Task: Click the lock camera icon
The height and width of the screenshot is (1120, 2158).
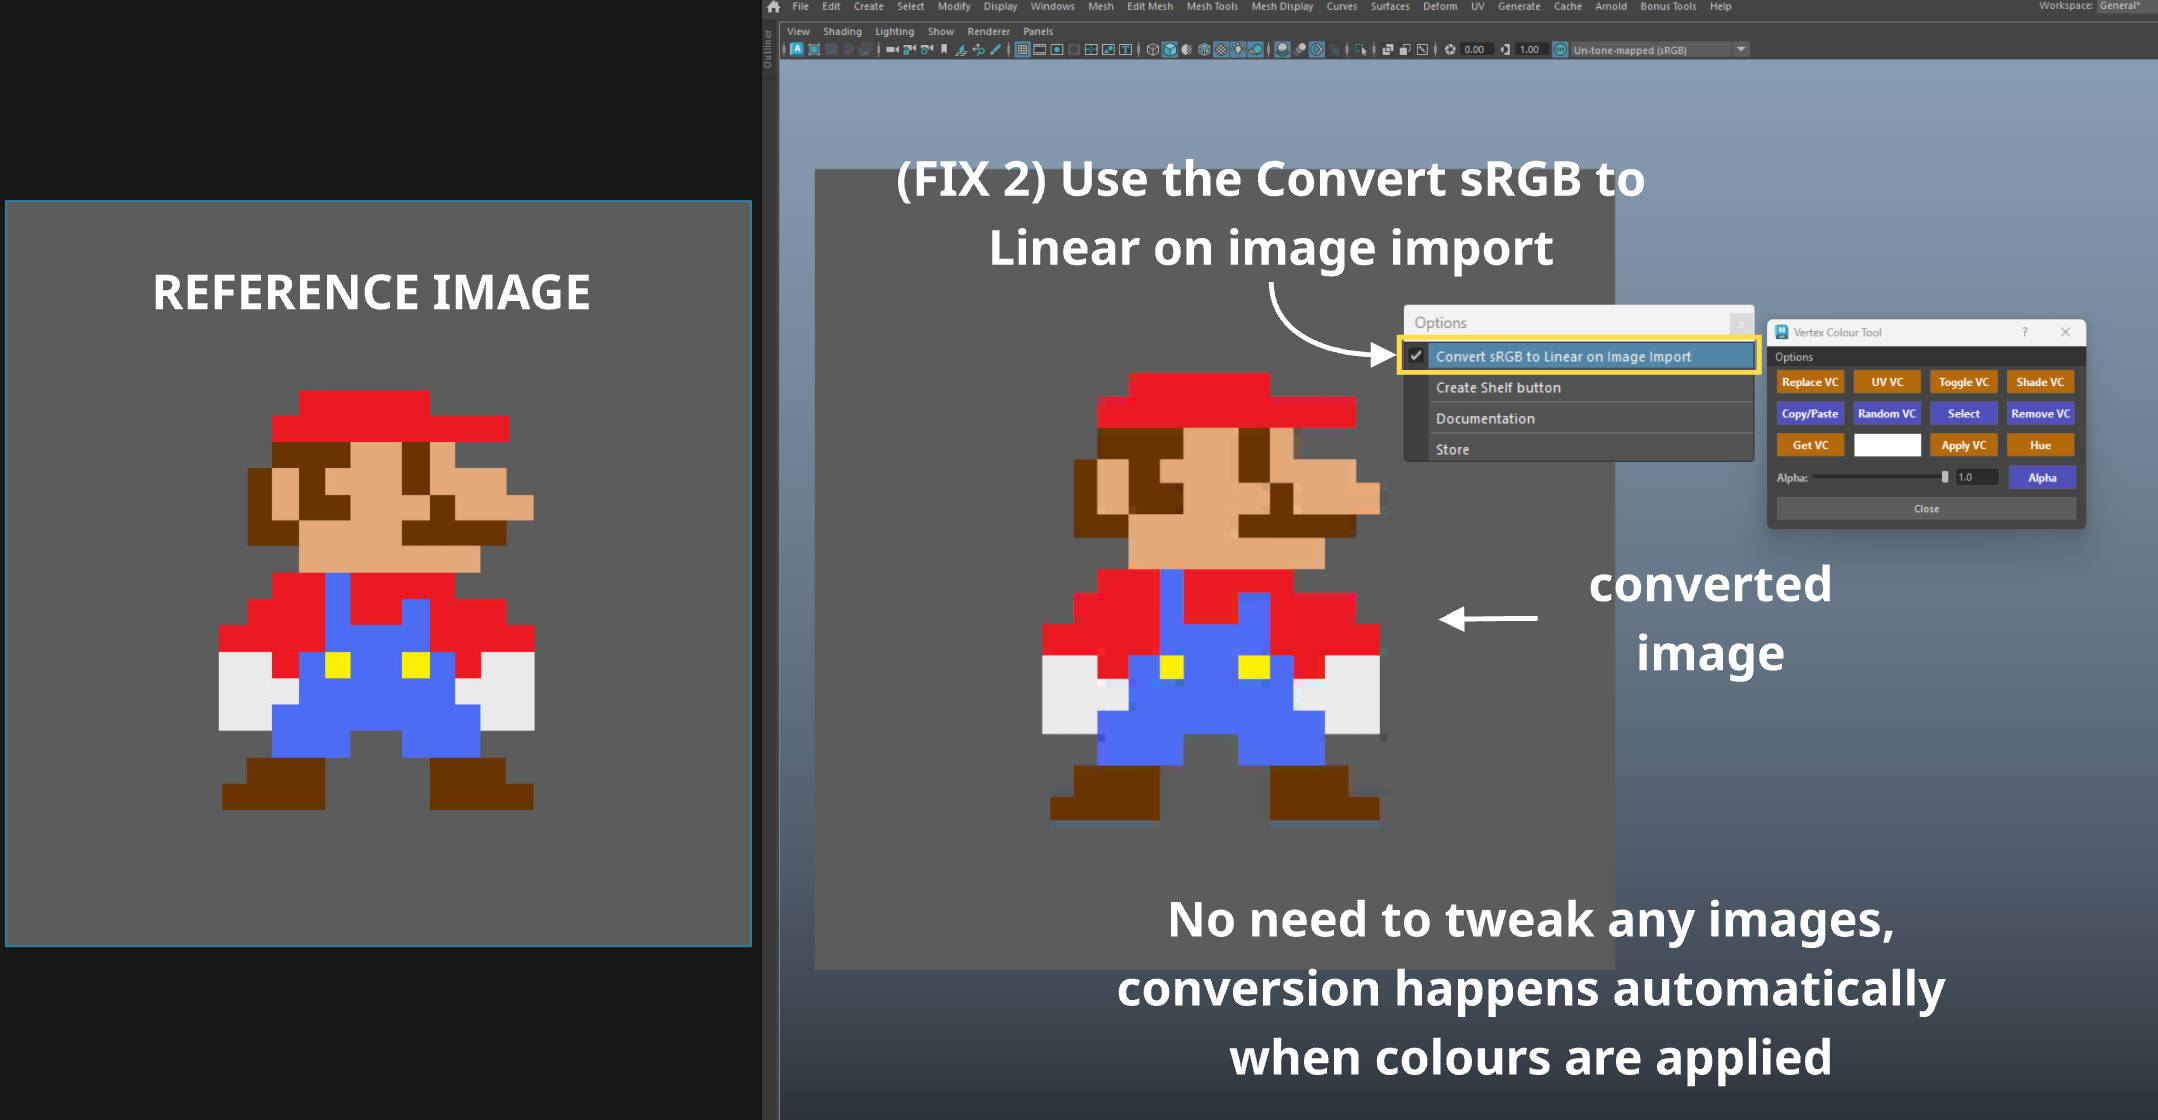Action: click(x=910, y=50)
